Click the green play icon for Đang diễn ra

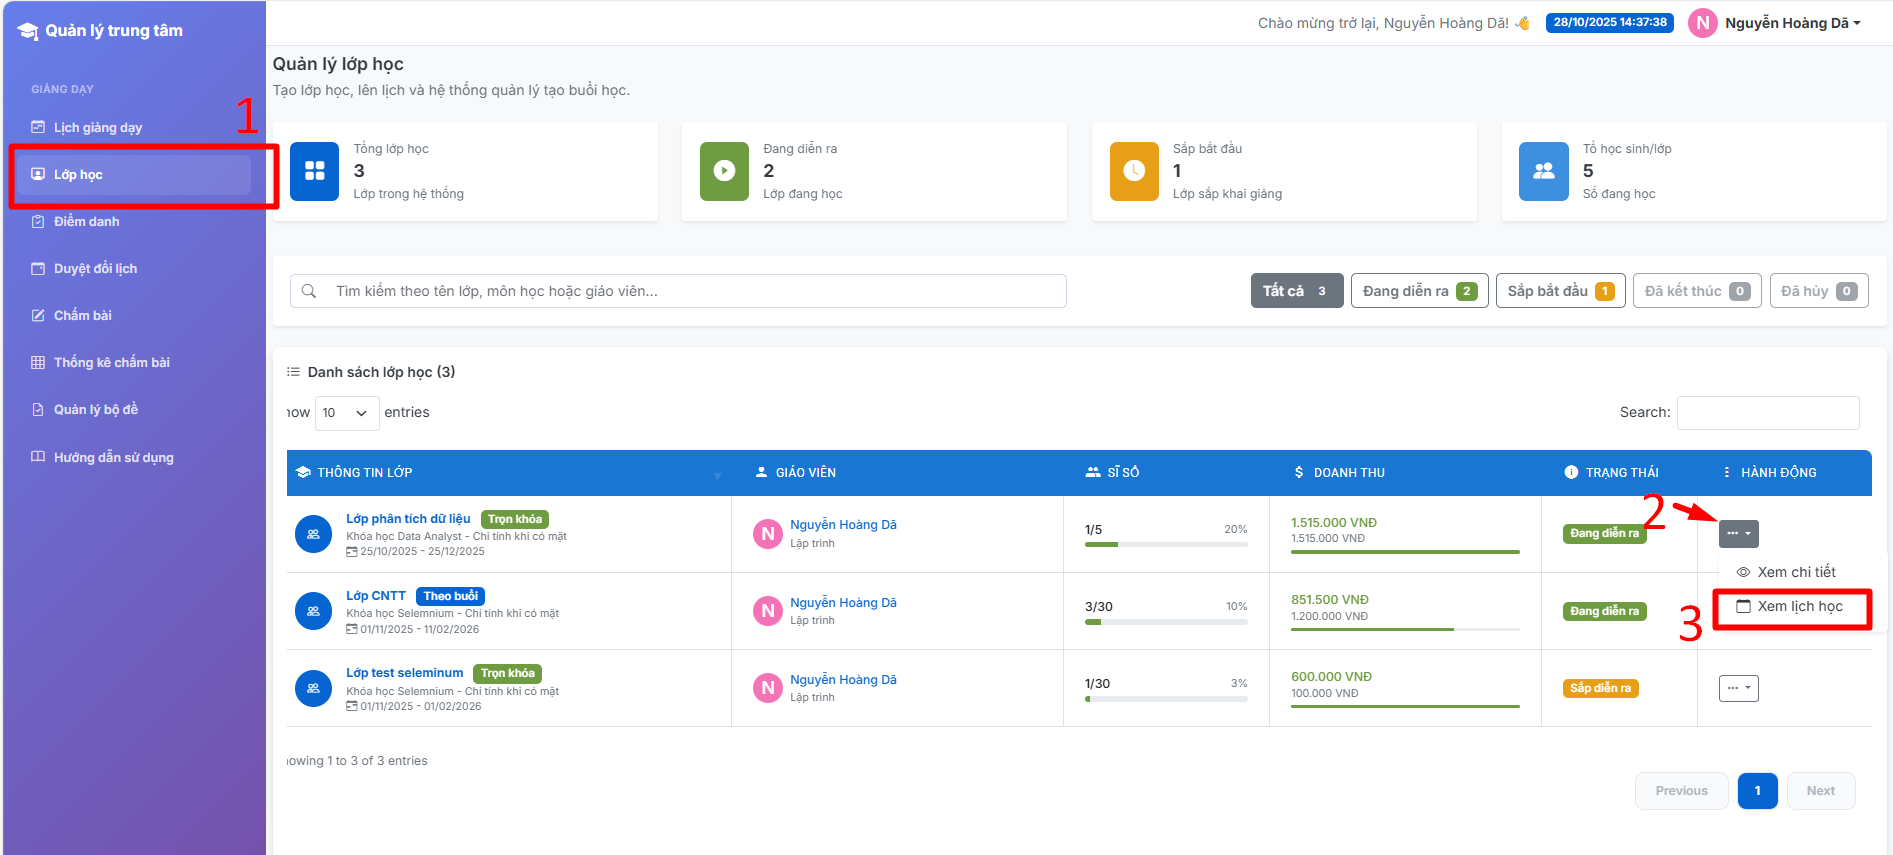click(x=724, y=171)
